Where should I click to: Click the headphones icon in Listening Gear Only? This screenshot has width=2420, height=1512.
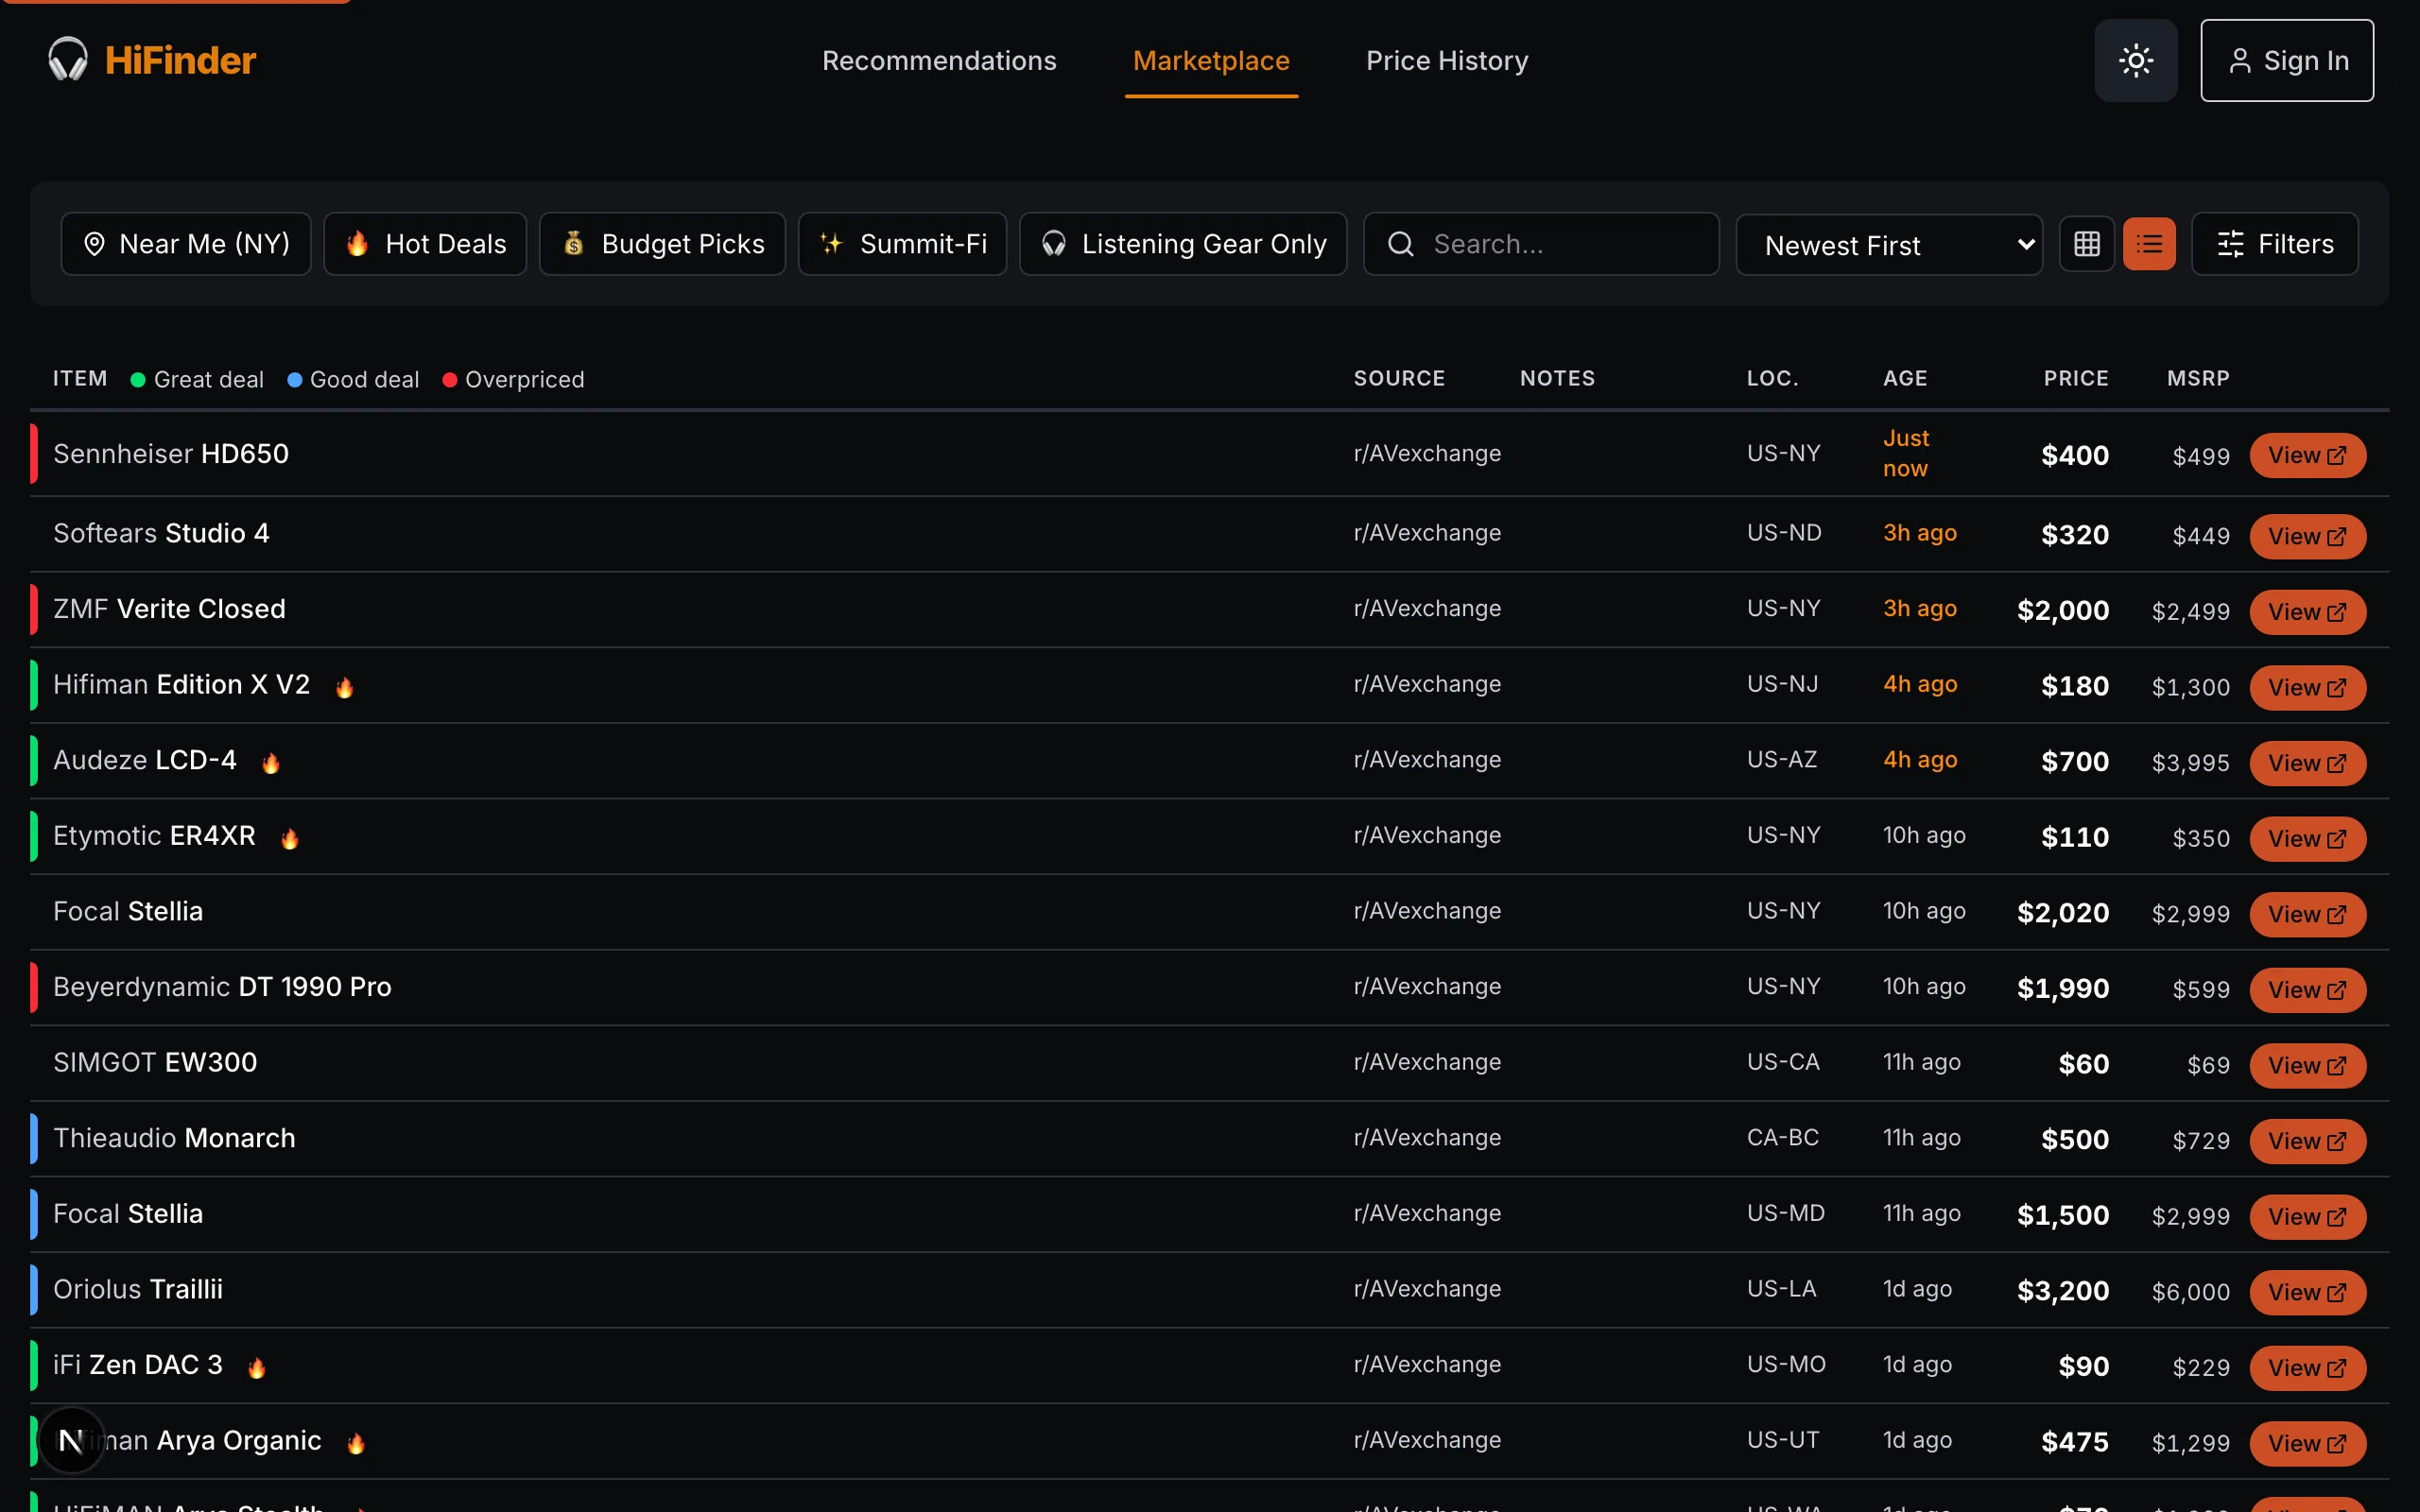click(x=1053, y=244)
